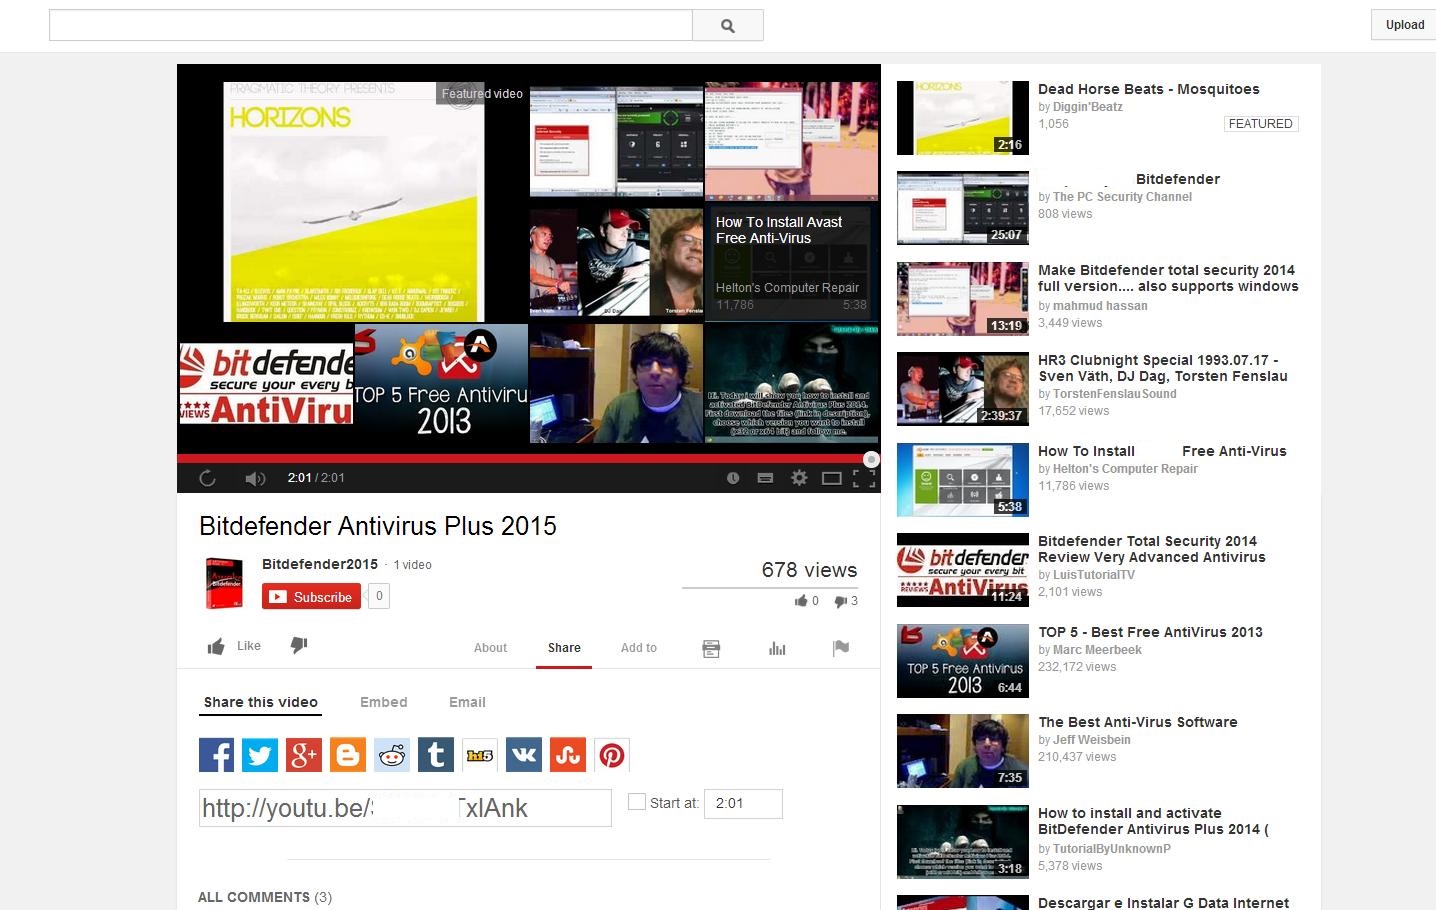Share the video on Reddit
This screenshot has height=910, width=1436.
(392, 755)
